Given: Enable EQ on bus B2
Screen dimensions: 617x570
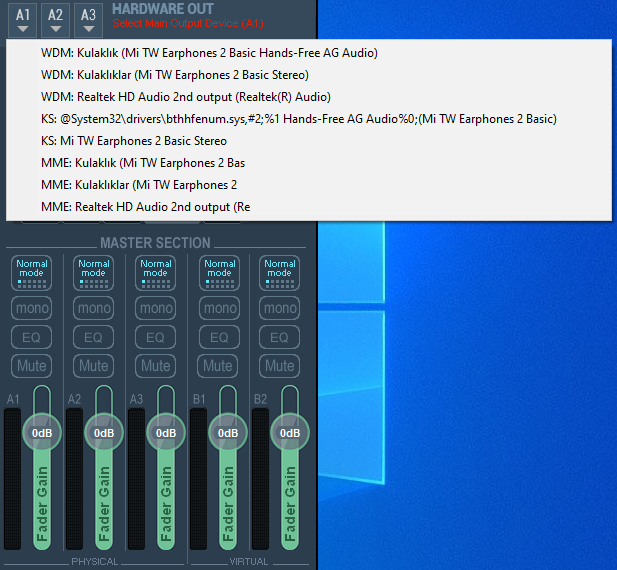Looking at the screenshot, I should pos(279,337).
